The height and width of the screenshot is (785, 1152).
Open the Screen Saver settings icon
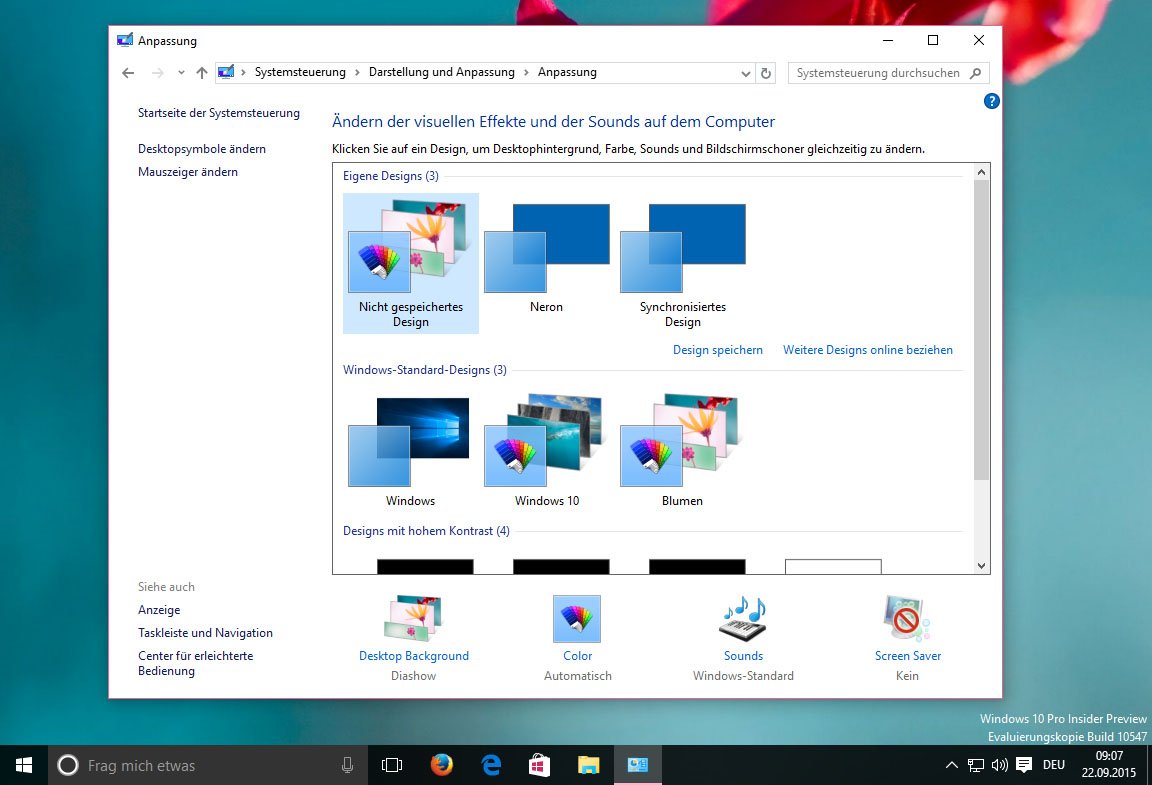[907, 617]
